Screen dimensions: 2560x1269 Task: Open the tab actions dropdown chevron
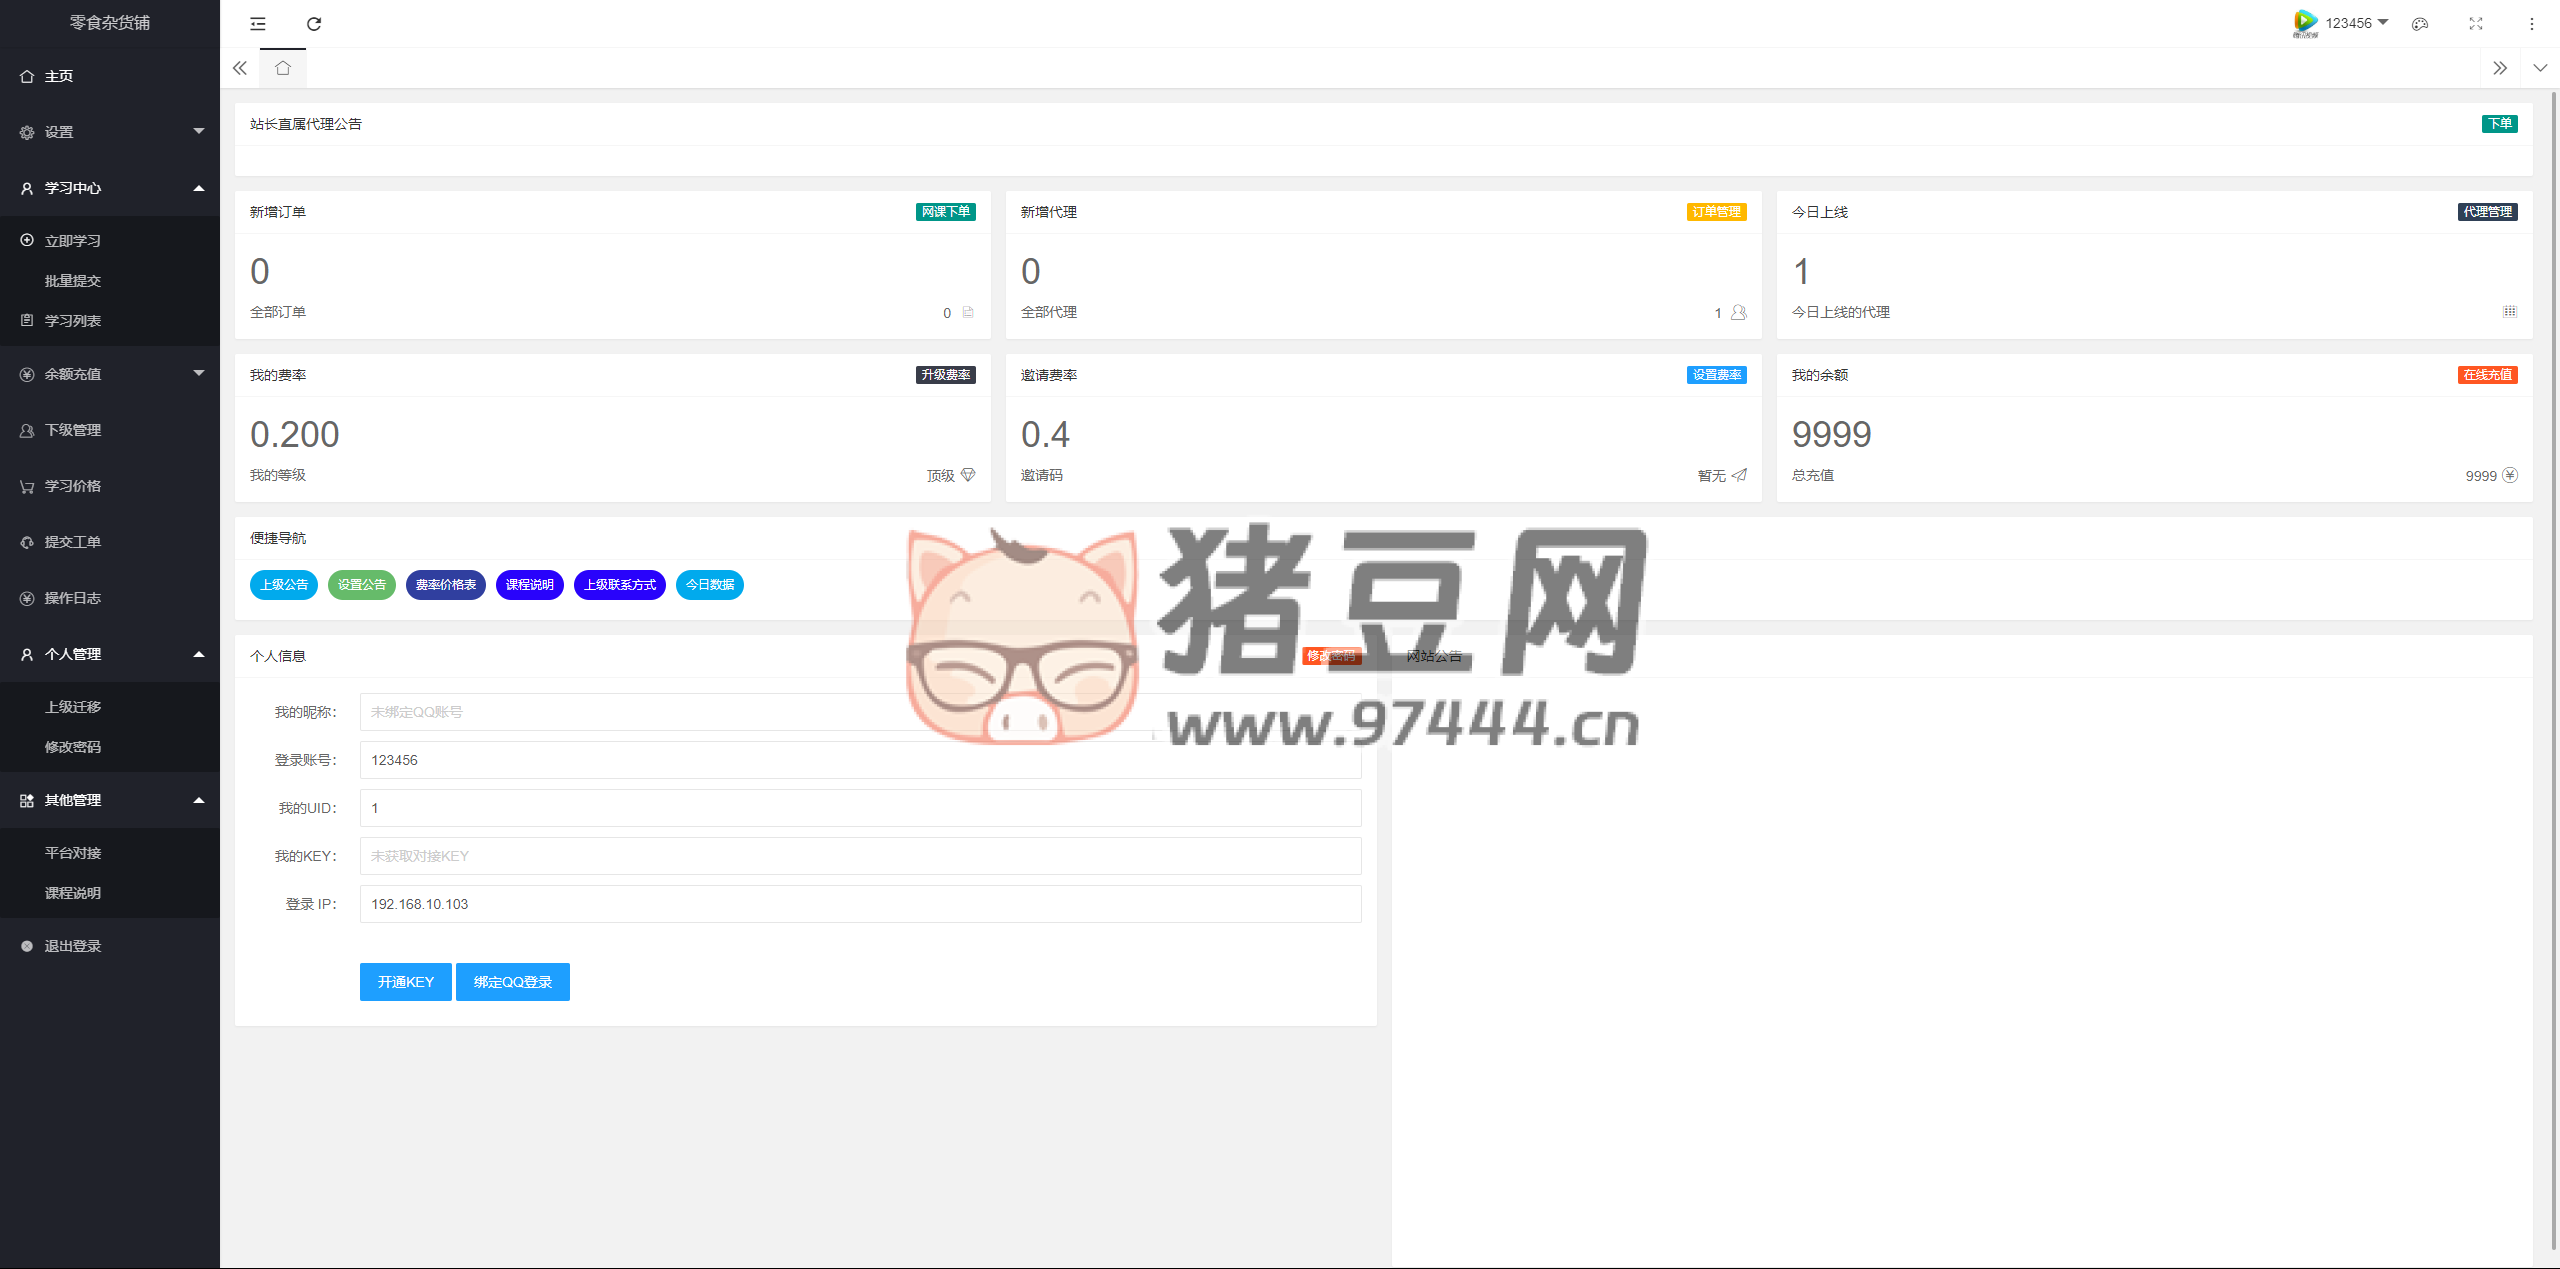coord(2540,68)
